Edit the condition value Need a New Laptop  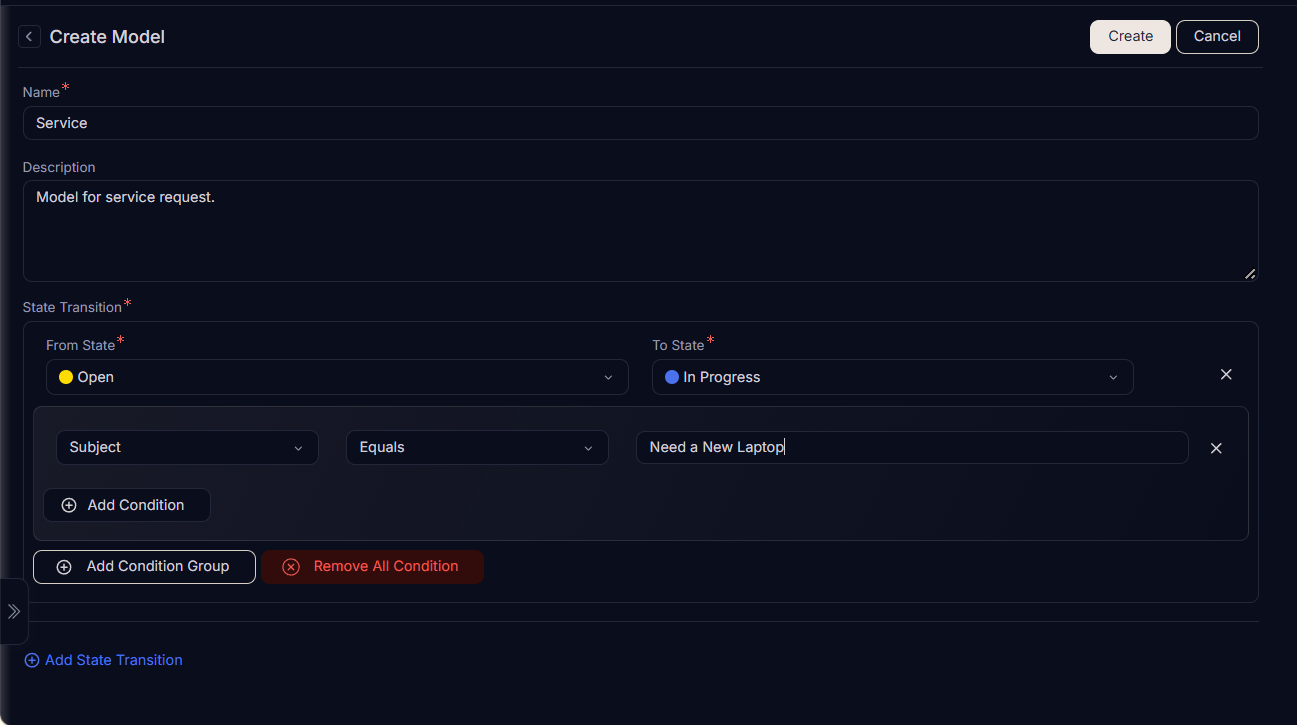(x=912, y=447)
